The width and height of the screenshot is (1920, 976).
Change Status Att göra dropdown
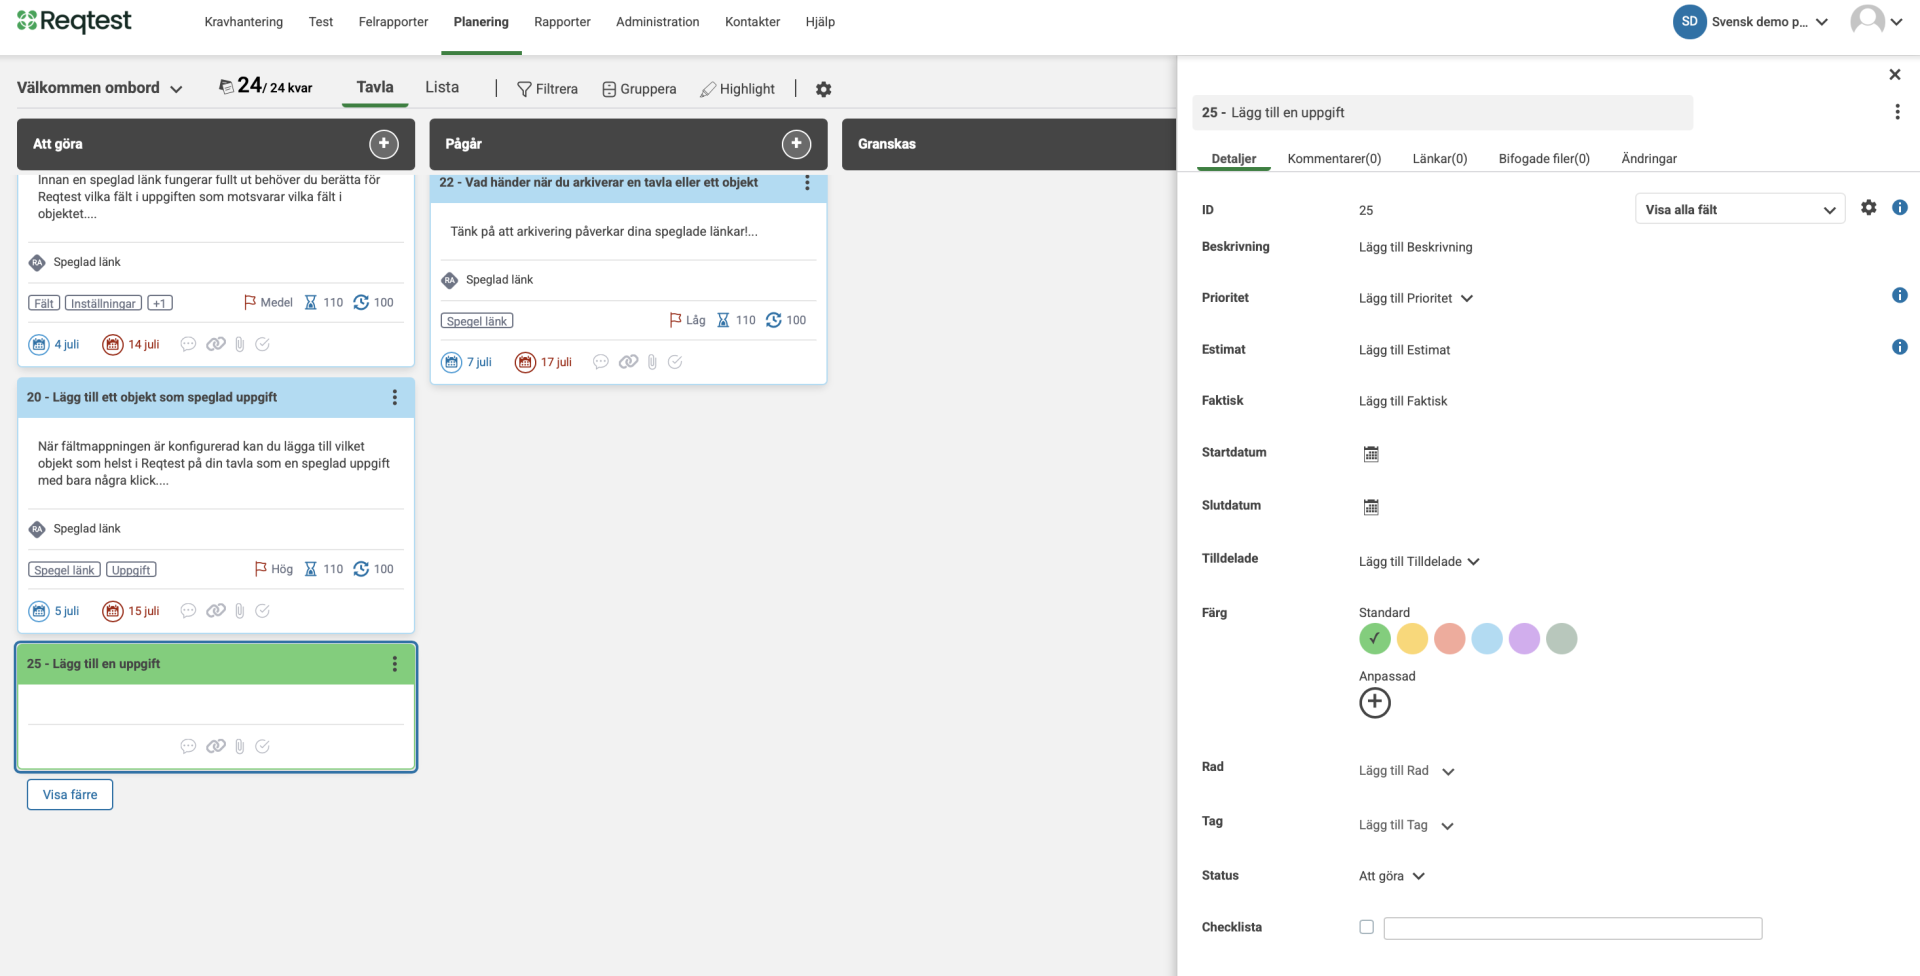1391,876
